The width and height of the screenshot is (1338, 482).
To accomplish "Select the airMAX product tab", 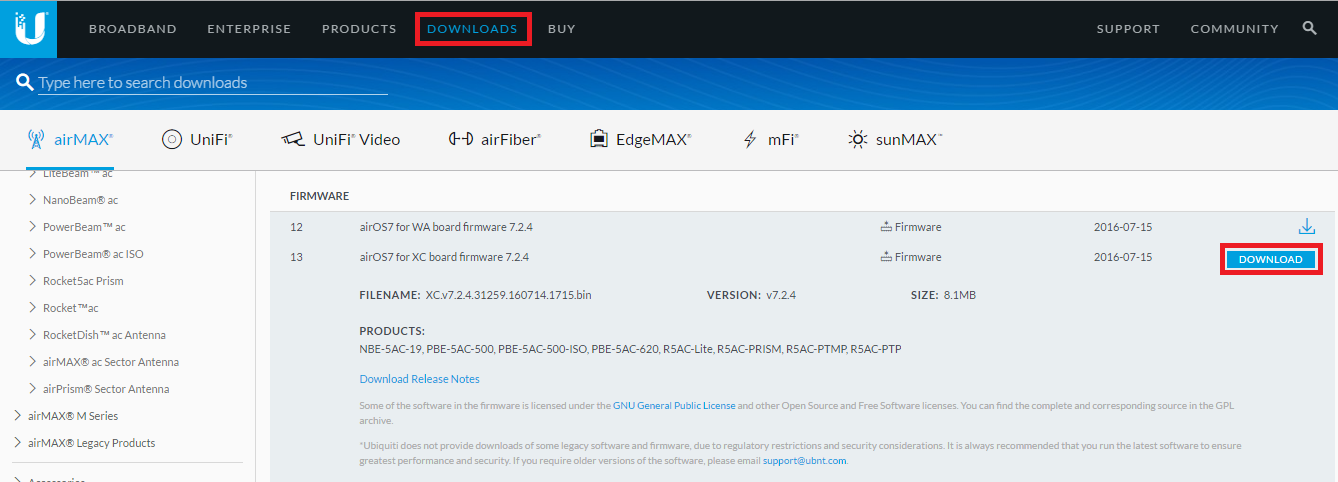I will (x=70, y=139).
